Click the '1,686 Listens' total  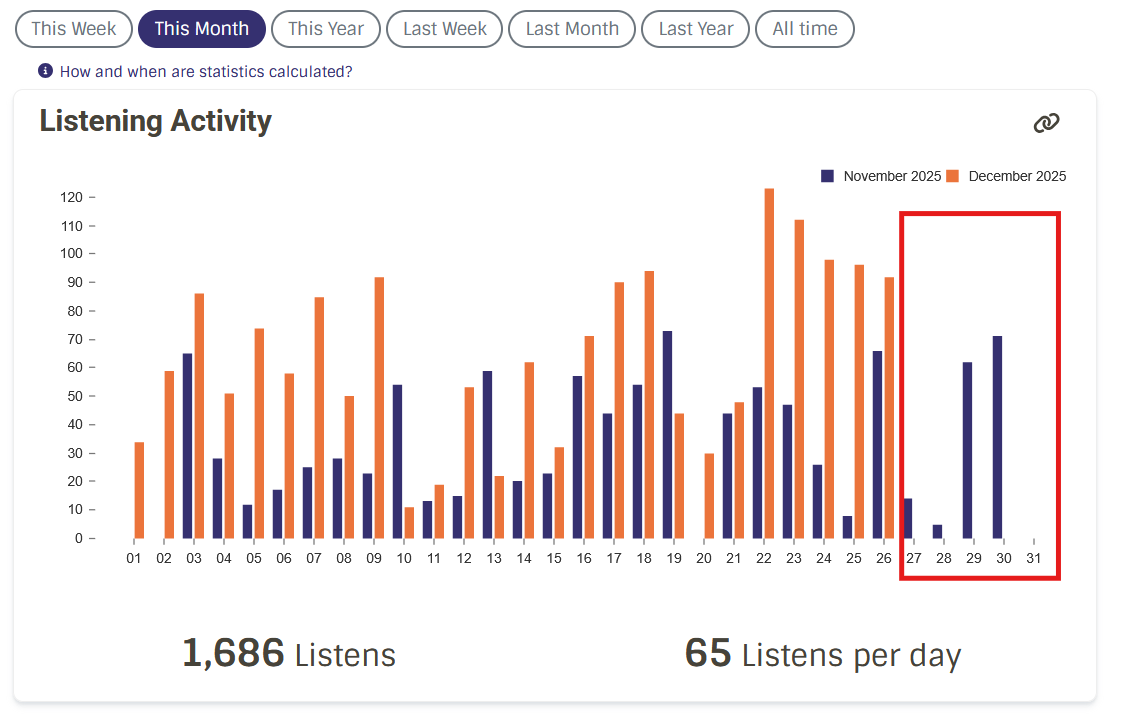(289, 654)
